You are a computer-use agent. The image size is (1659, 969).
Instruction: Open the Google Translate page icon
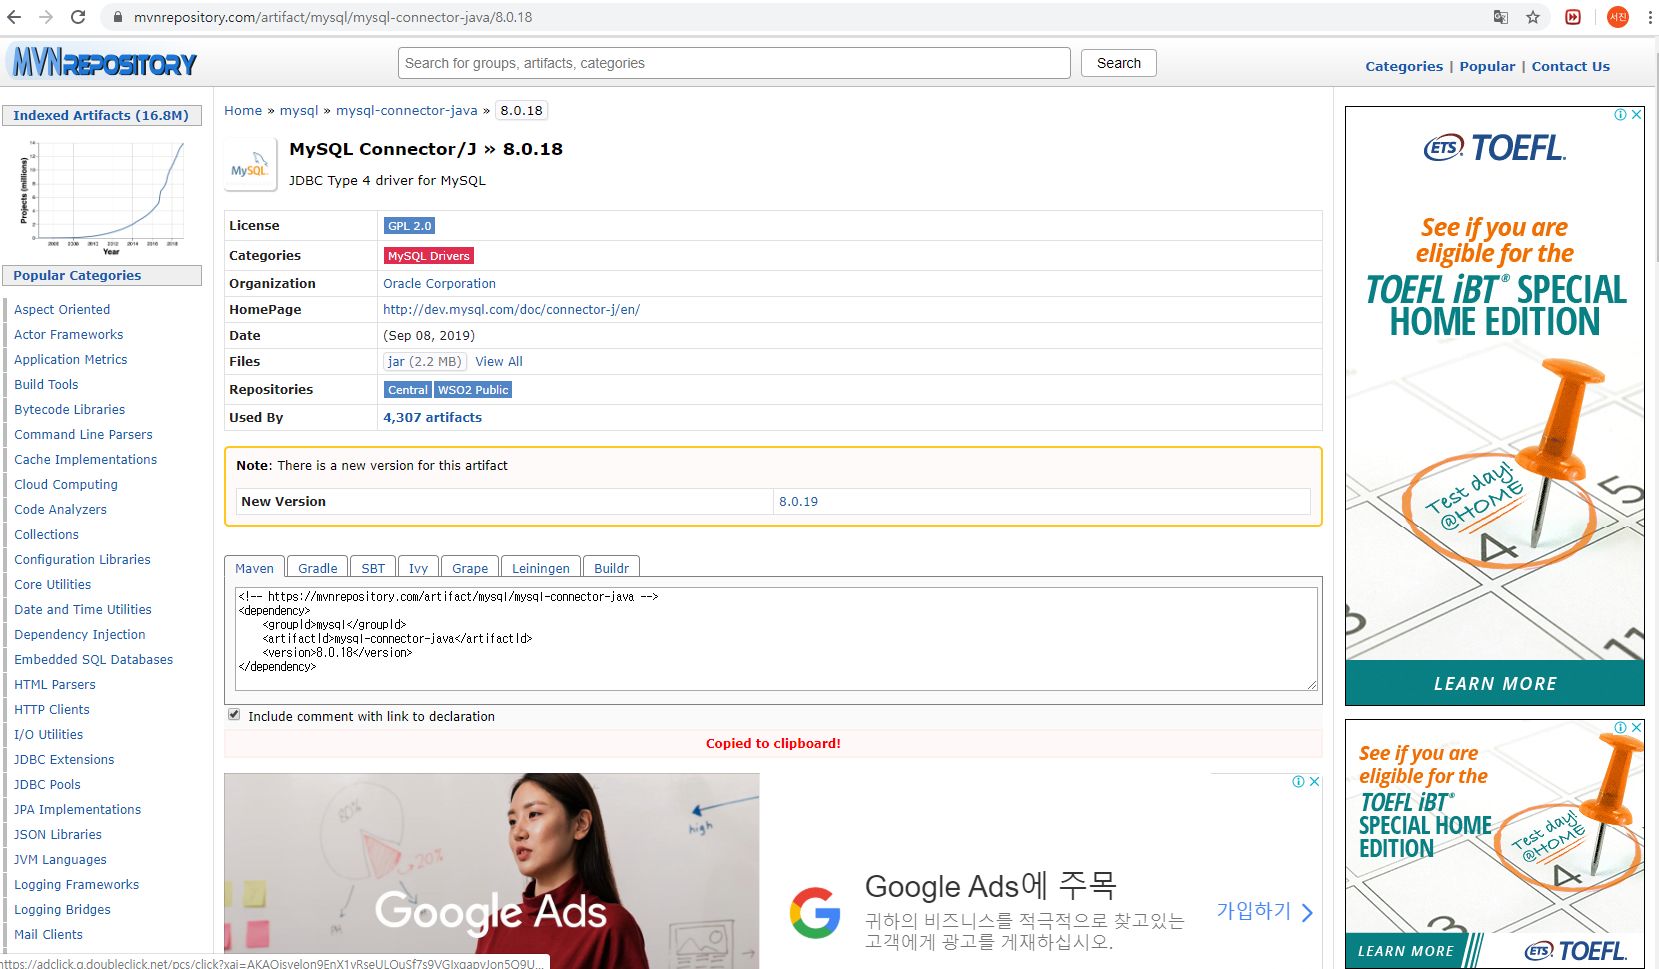pos(1501,17)
